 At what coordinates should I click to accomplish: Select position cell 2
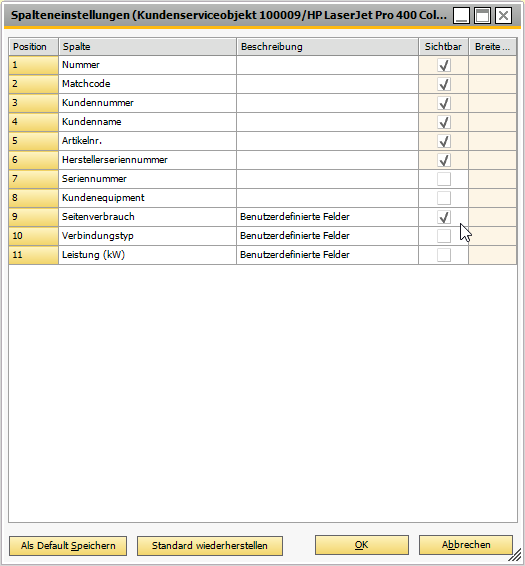point(34,84)
